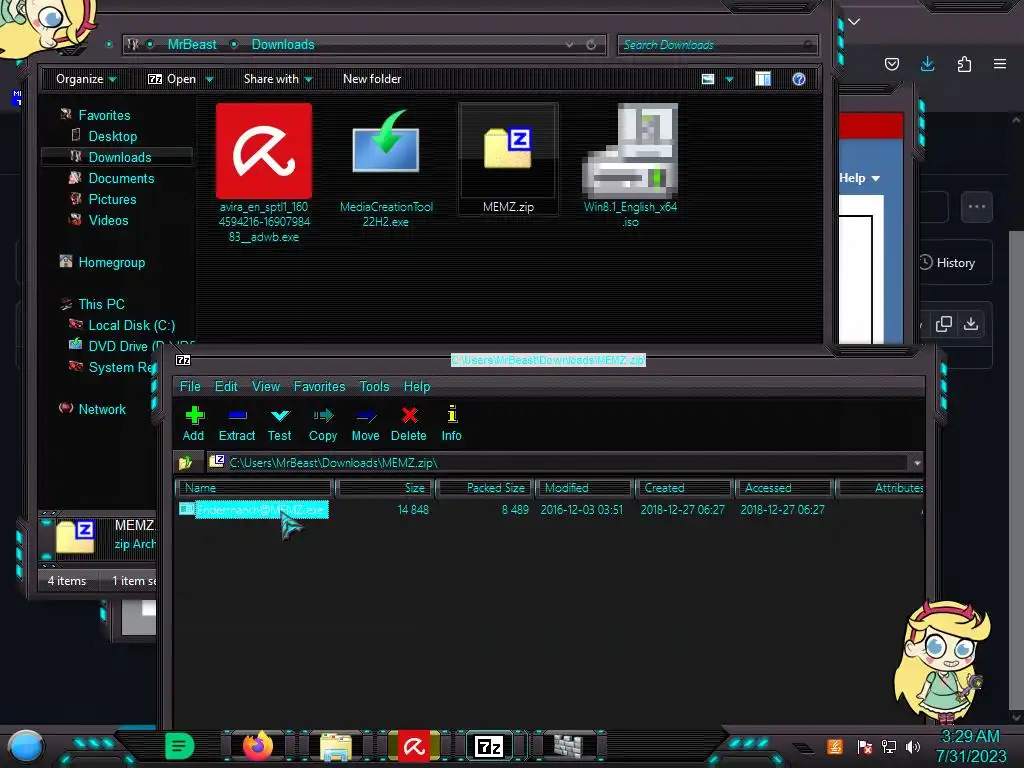Expand the Open button dropdown arrow
Image resolution: width=1024 pixels, height=768 pixels.
[210, 79]
